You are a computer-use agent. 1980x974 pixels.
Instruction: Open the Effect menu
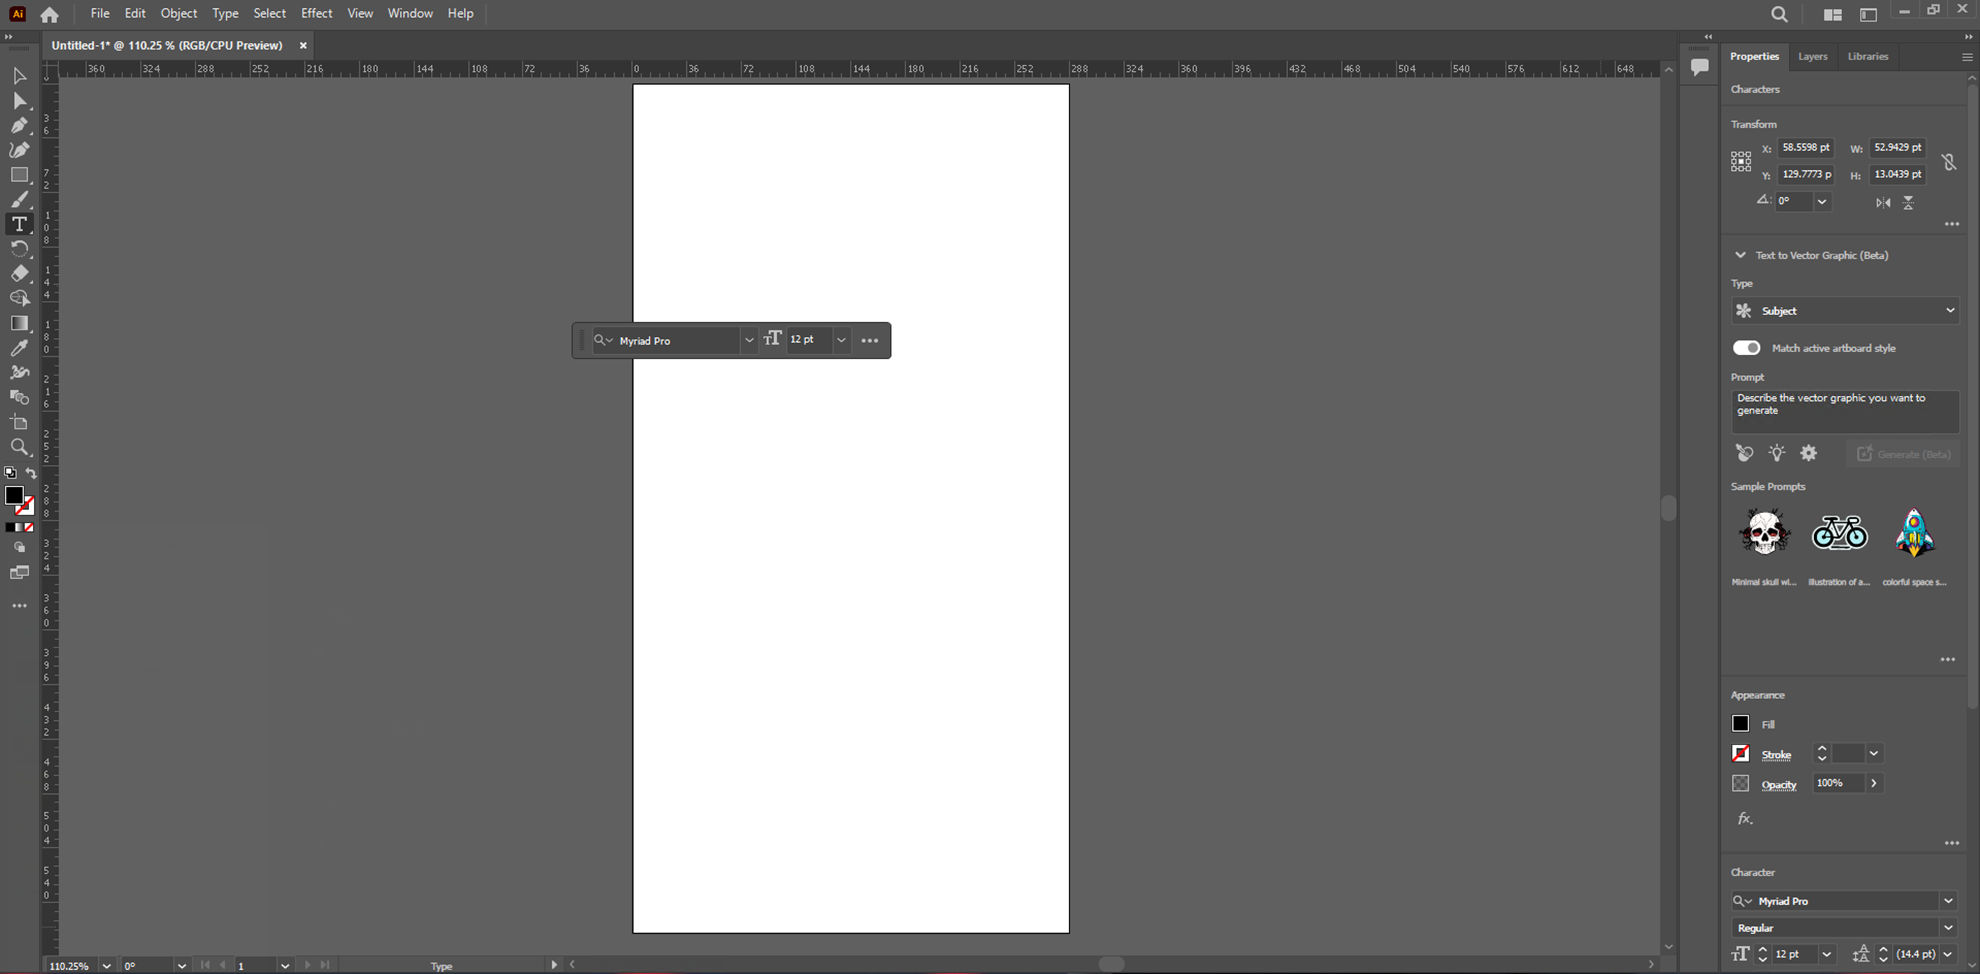coord(316,14)
